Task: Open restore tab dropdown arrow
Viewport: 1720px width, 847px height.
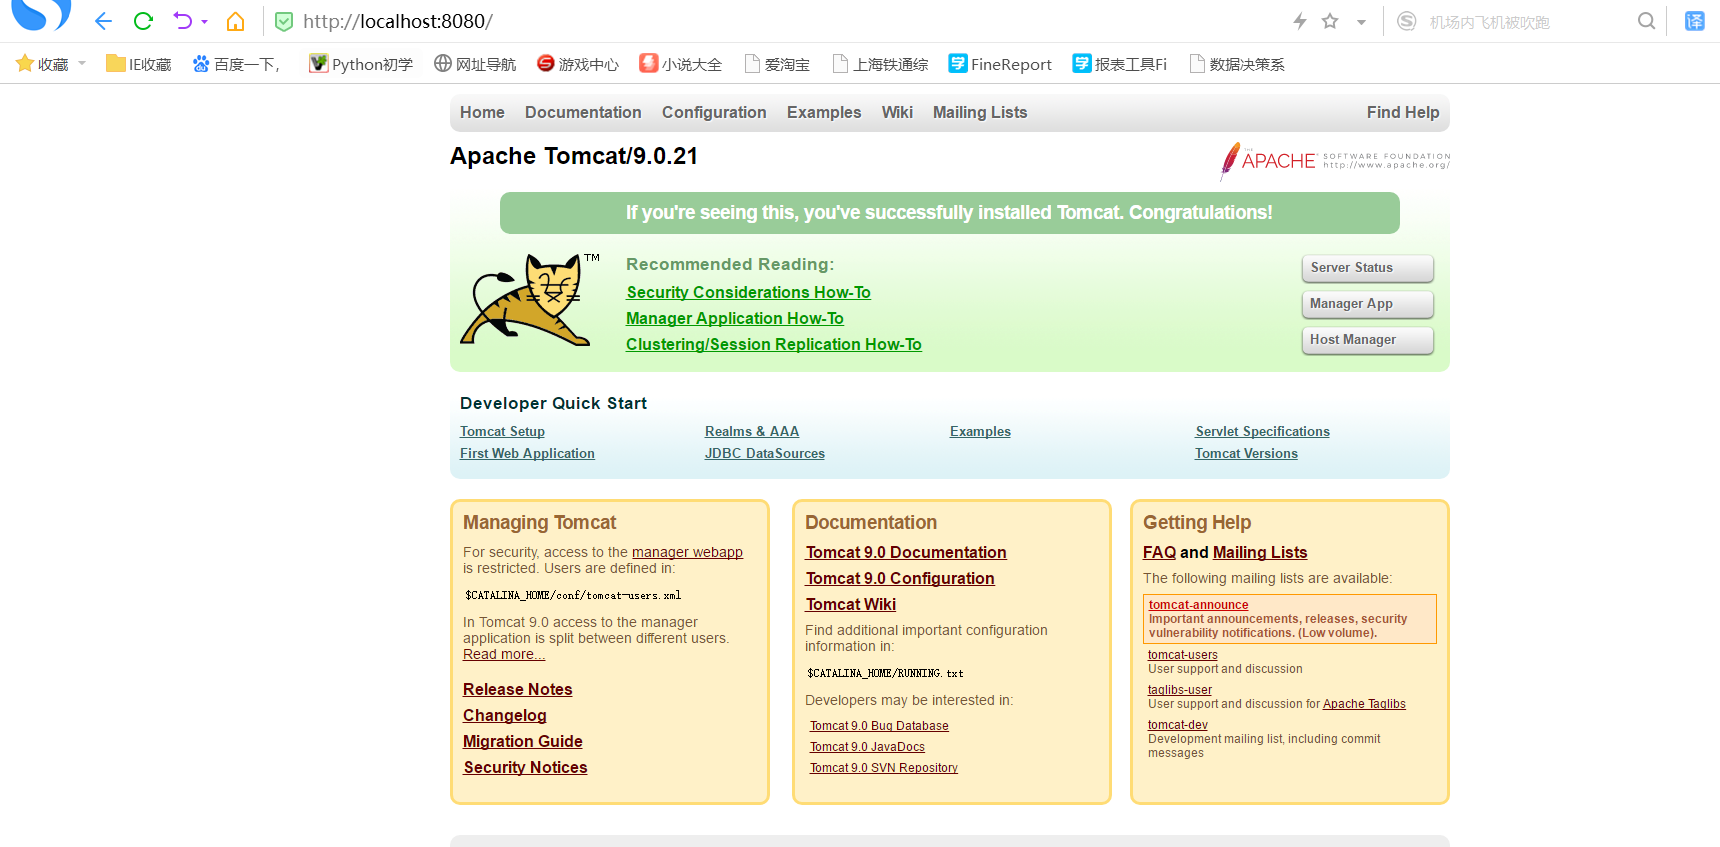Action: pos(204,22)
